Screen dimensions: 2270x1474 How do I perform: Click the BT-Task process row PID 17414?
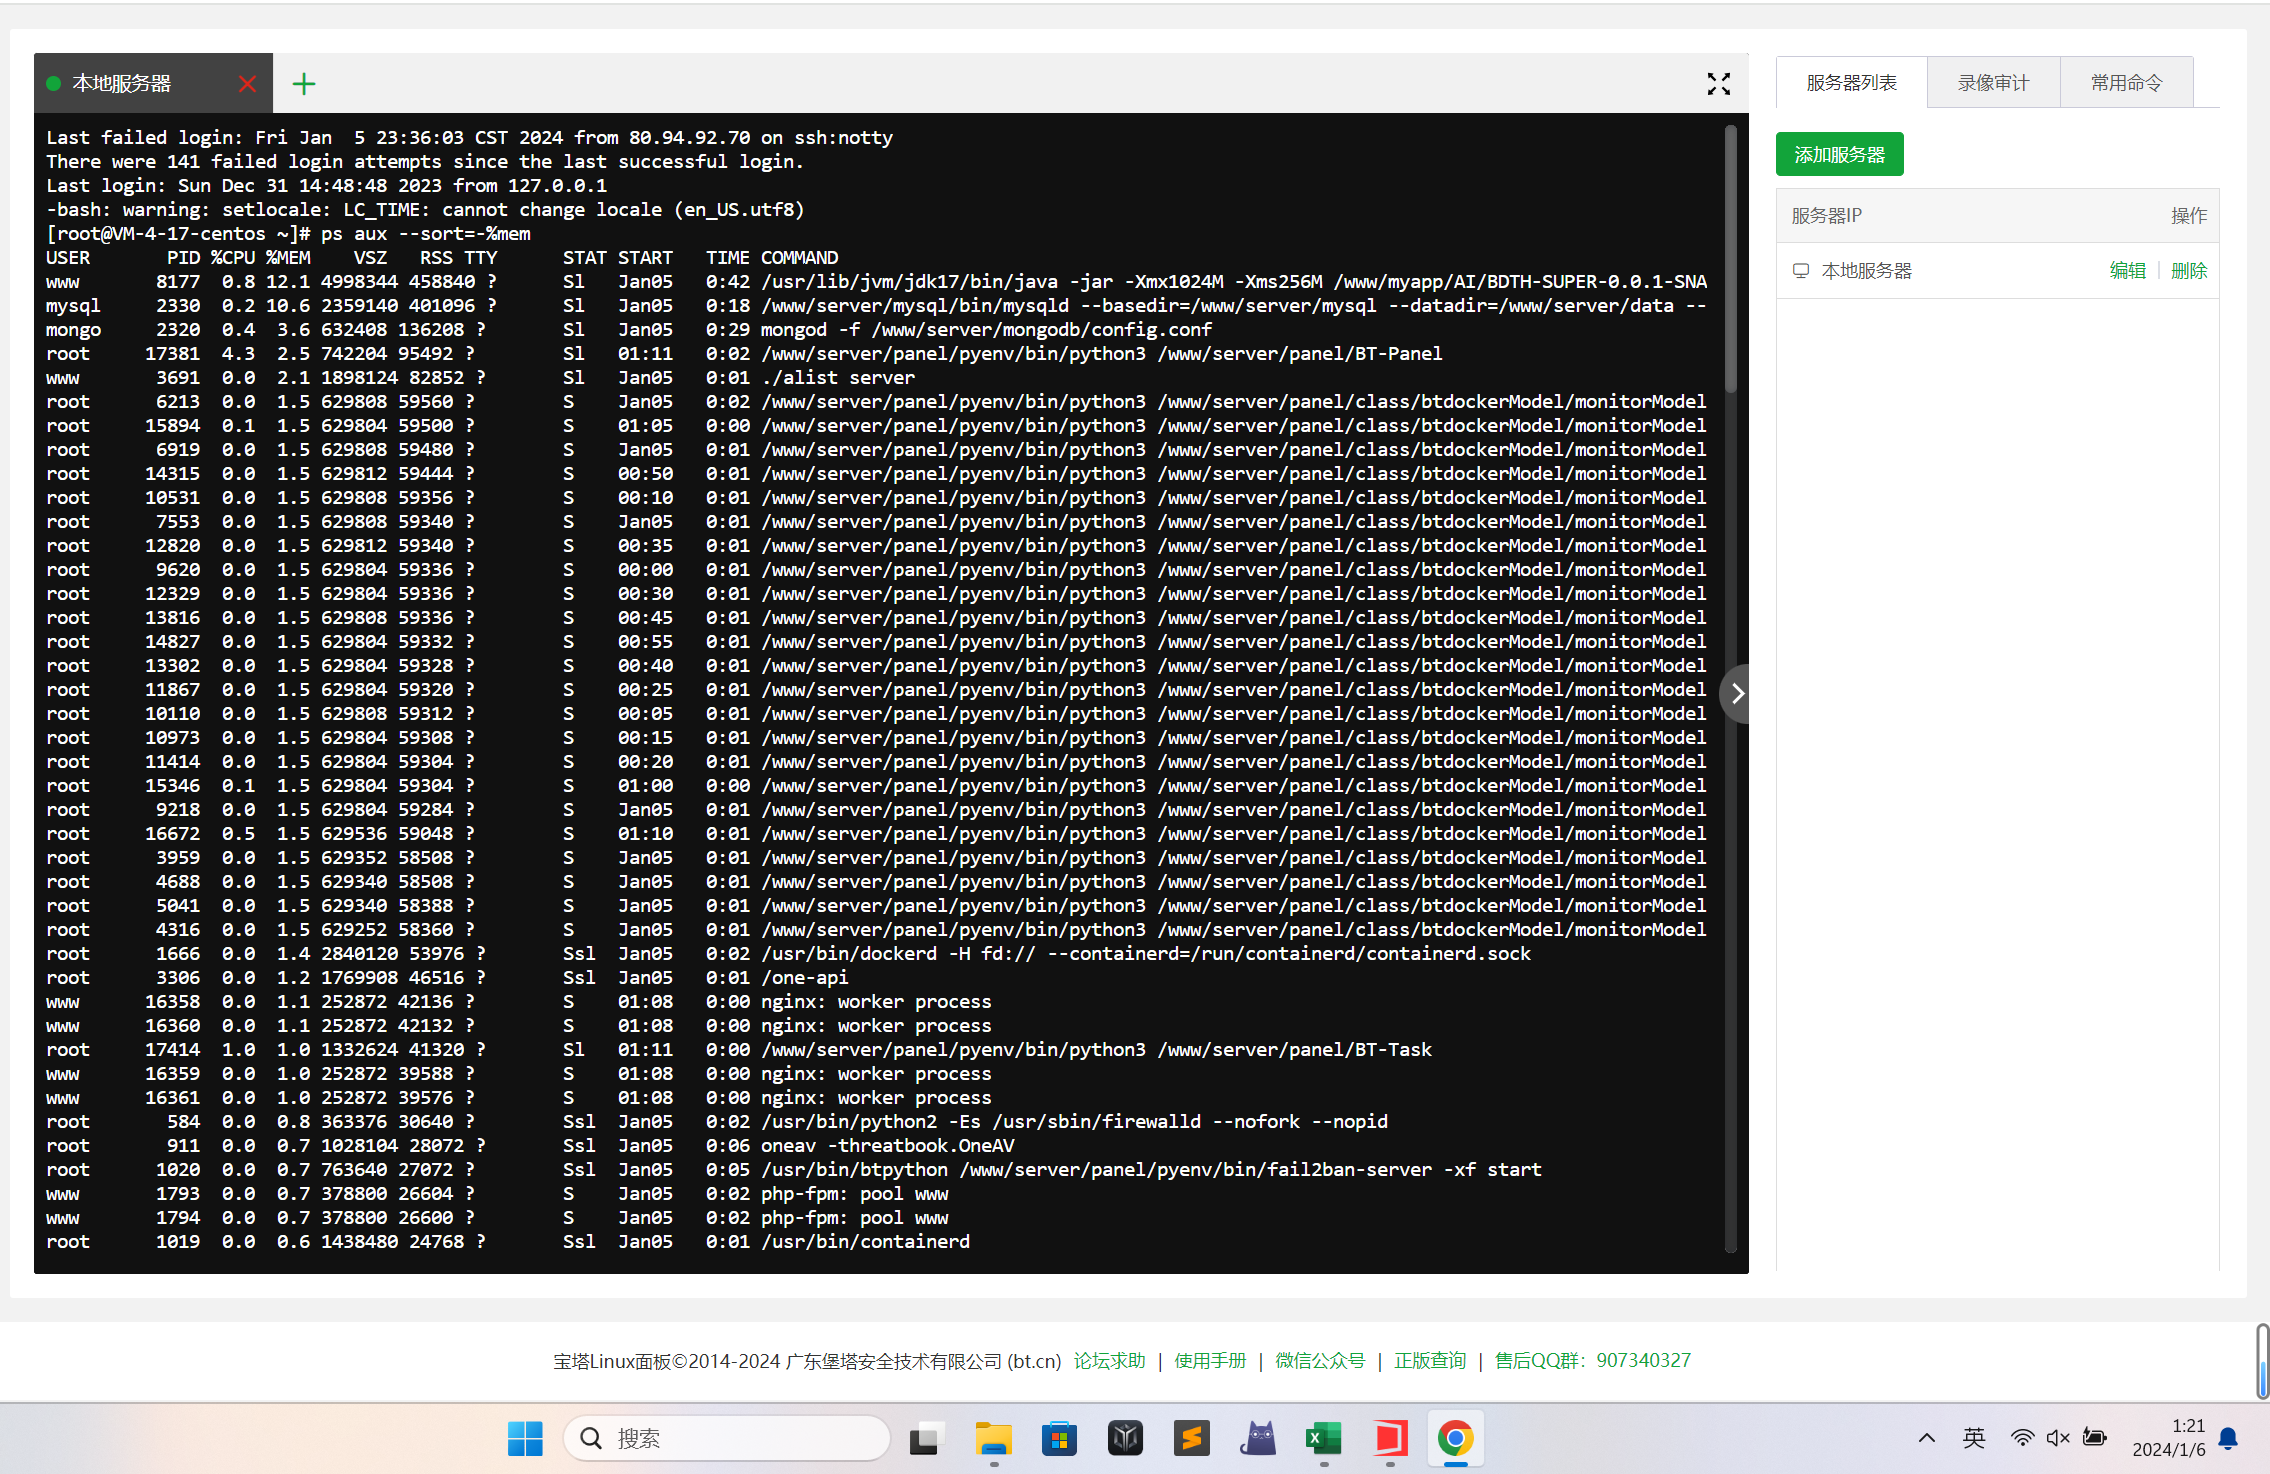[739, 1050]
